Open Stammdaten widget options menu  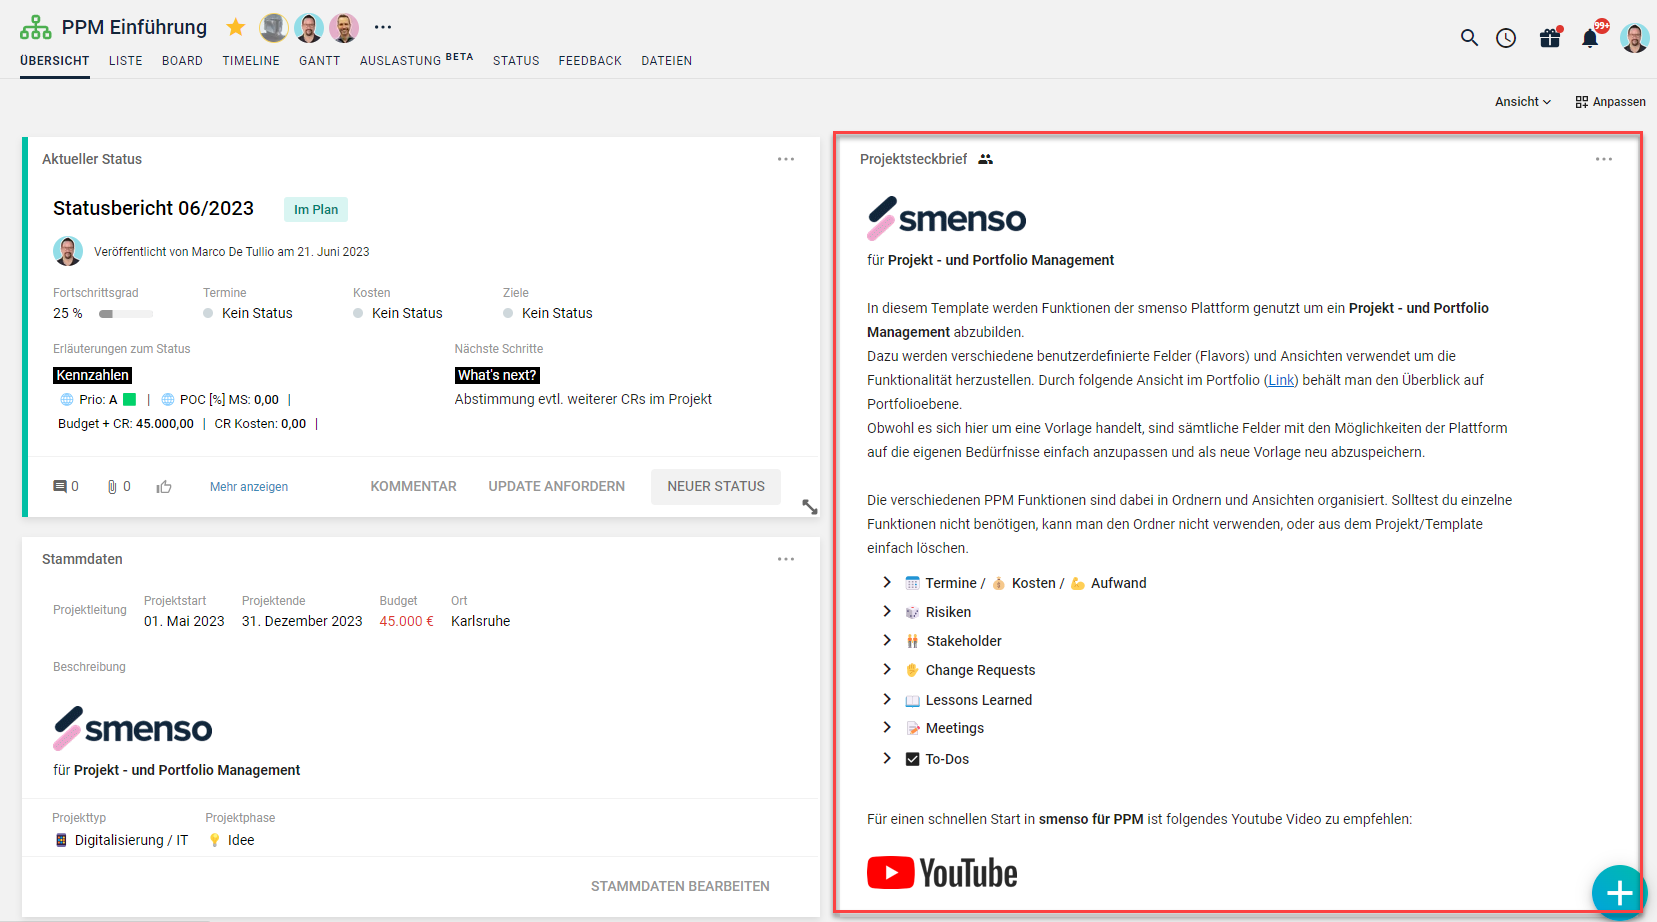point(786,559)
